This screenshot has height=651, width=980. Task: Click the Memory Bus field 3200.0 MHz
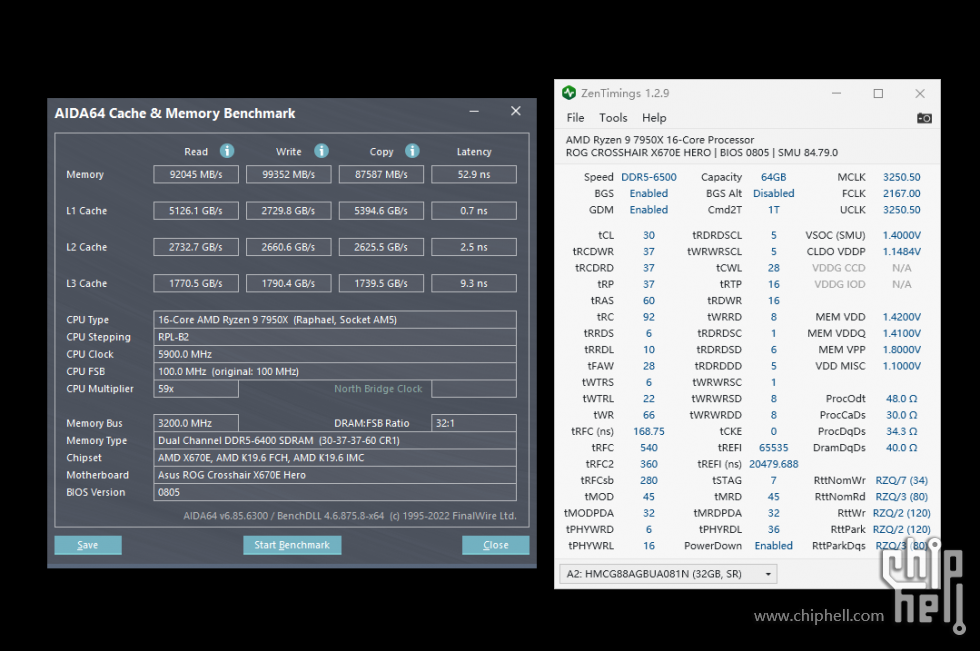(x=196, y=423)
